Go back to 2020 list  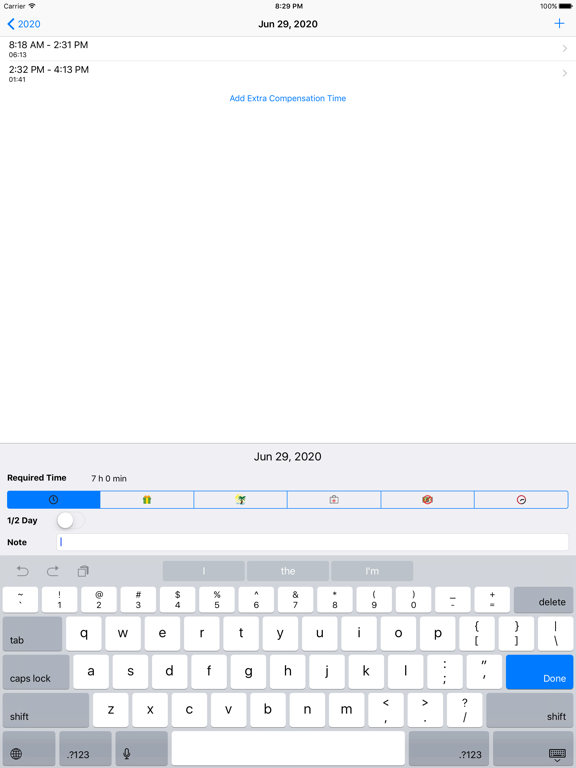(x=24, y=24)
